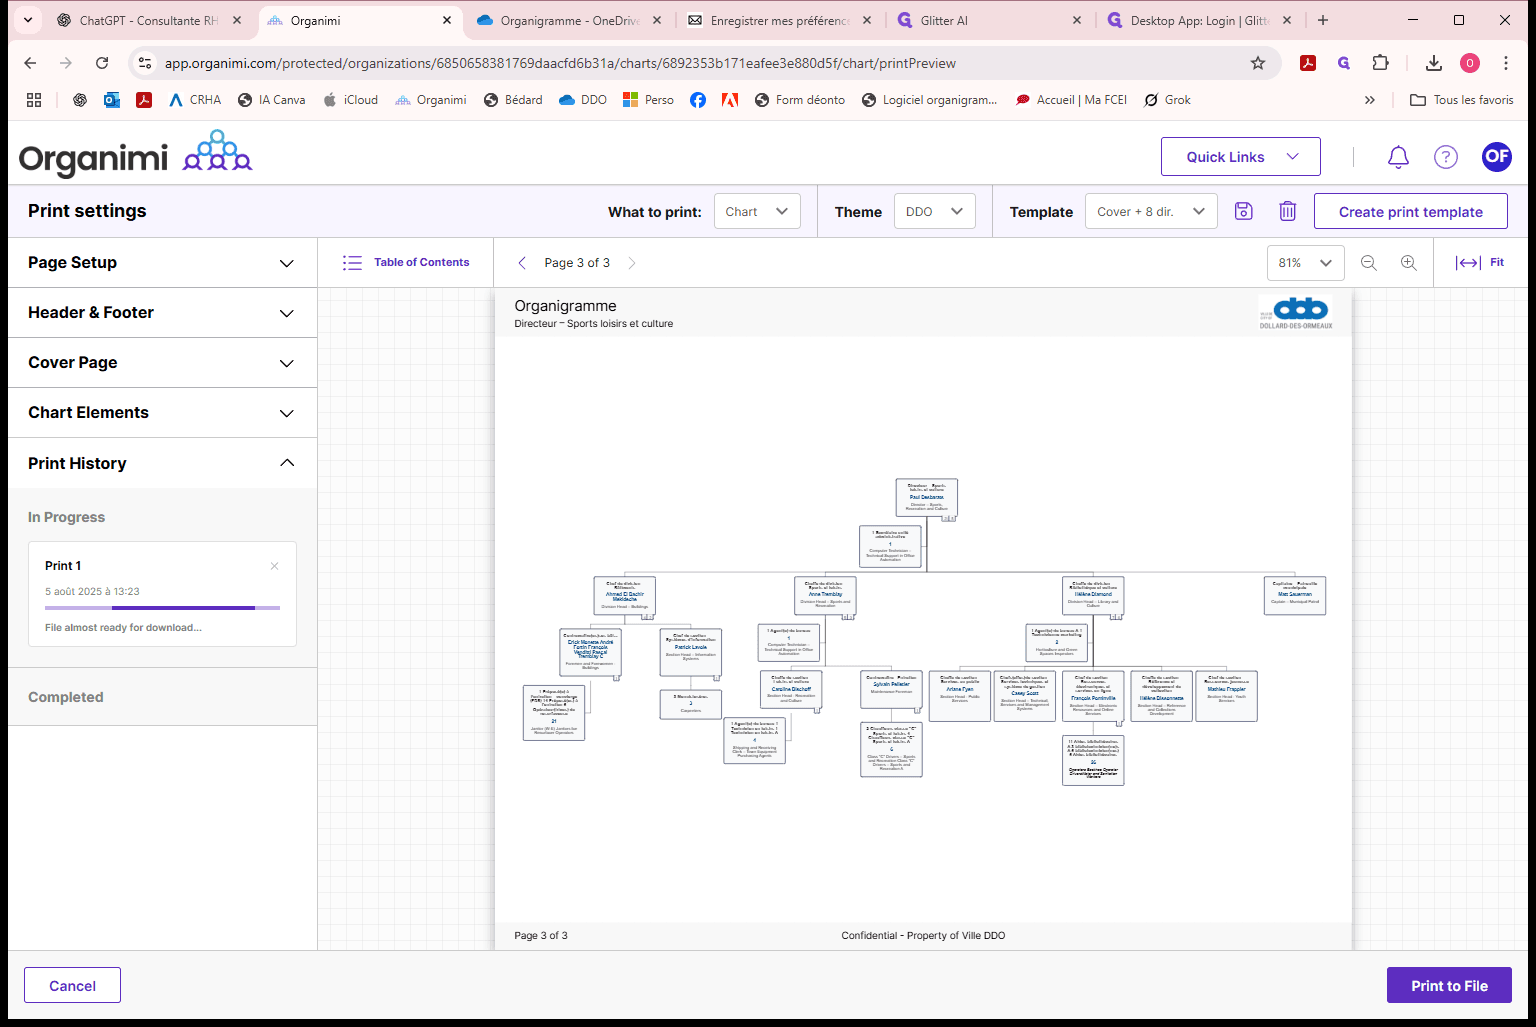Expand the Header & Footer section
Viewport: 1536px width, 1027px height.
[162, 312]
